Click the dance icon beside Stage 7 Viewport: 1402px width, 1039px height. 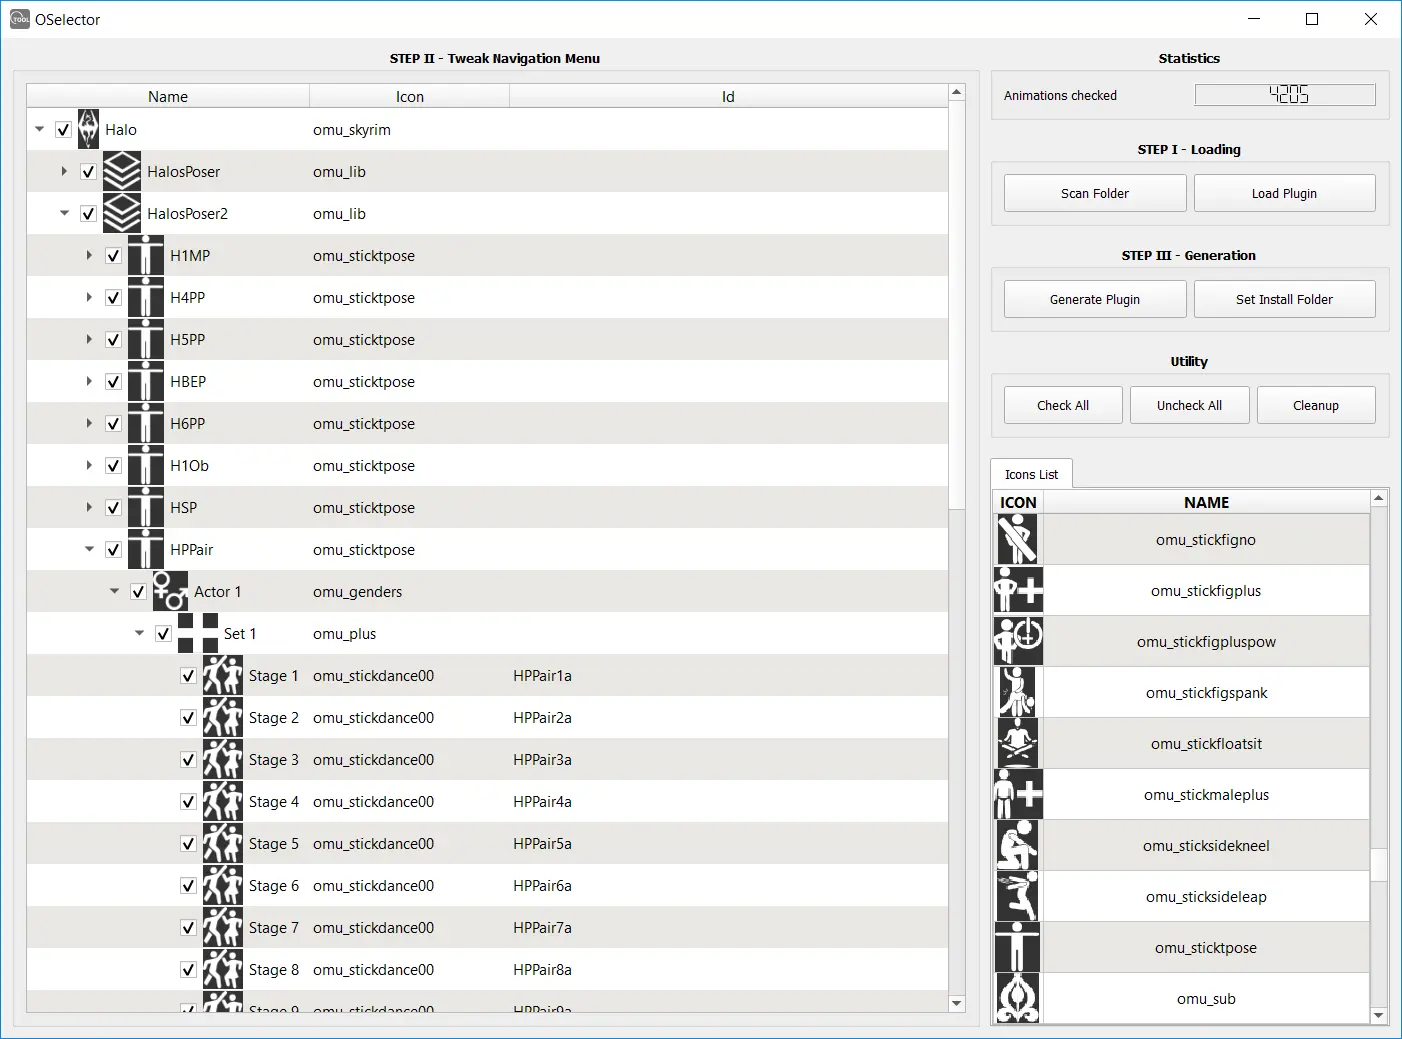[223, 928]
